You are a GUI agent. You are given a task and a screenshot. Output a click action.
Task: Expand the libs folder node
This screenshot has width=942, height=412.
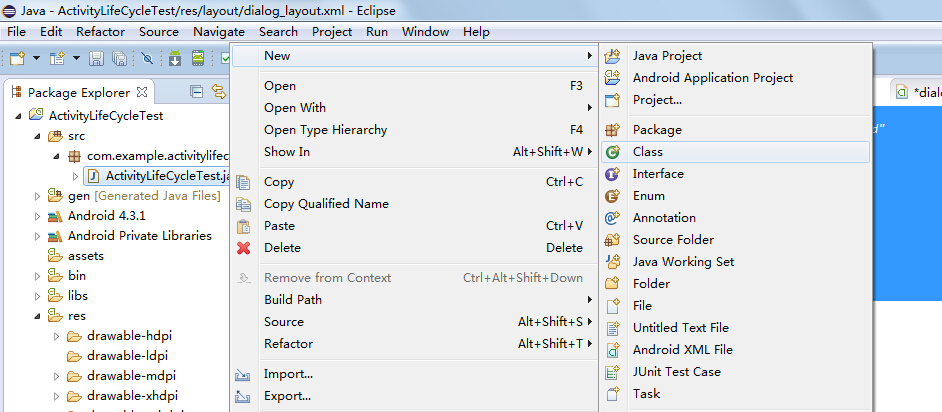pos(38,295)
